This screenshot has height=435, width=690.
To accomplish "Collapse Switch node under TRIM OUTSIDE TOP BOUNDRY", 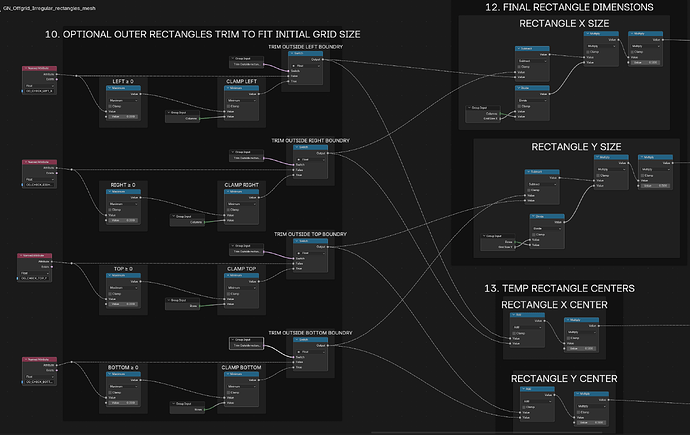I will (296, 241).
